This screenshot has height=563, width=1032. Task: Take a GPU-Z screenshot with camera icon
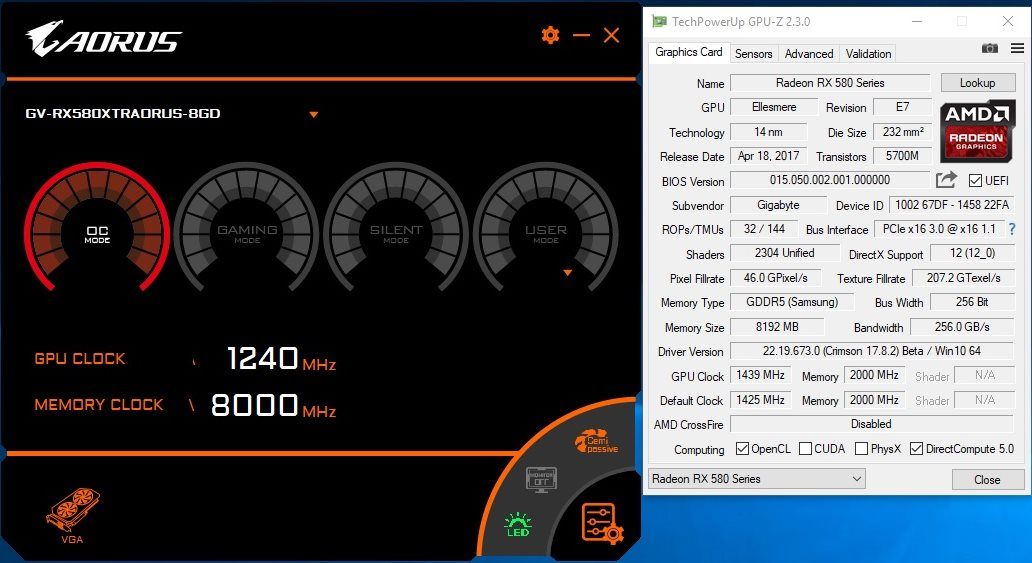coord(990,48)
